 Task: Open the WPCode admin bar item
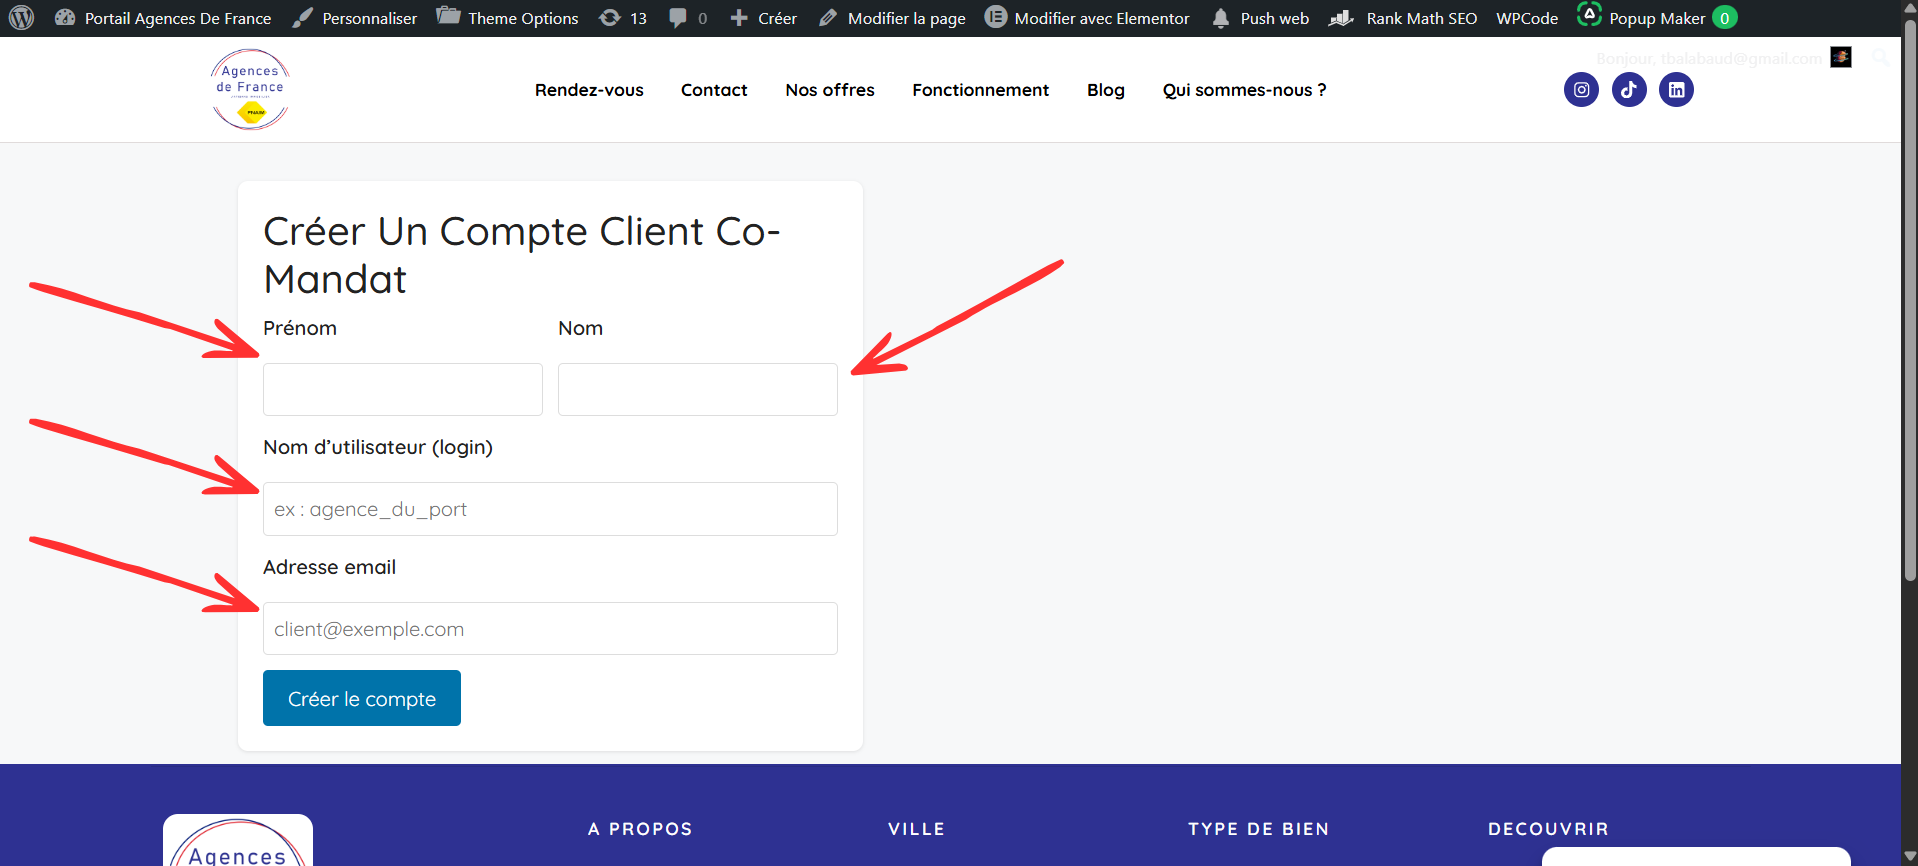click(x=1527, y=18)
